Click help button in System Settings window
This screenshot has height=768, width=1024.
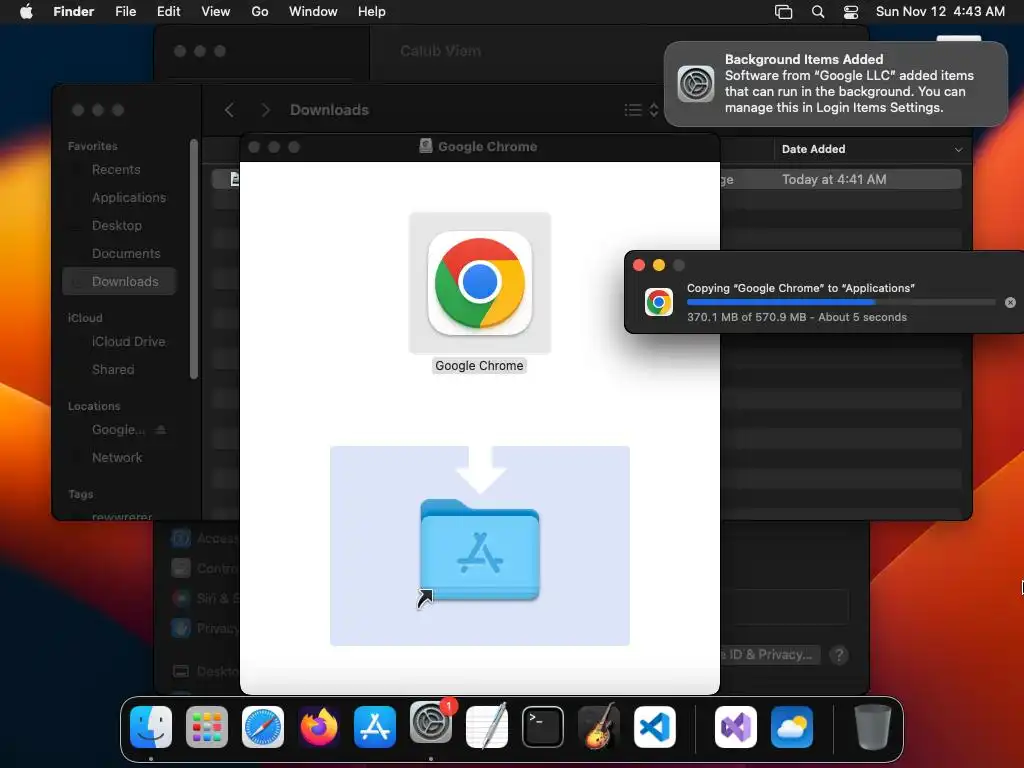[839, 654]
